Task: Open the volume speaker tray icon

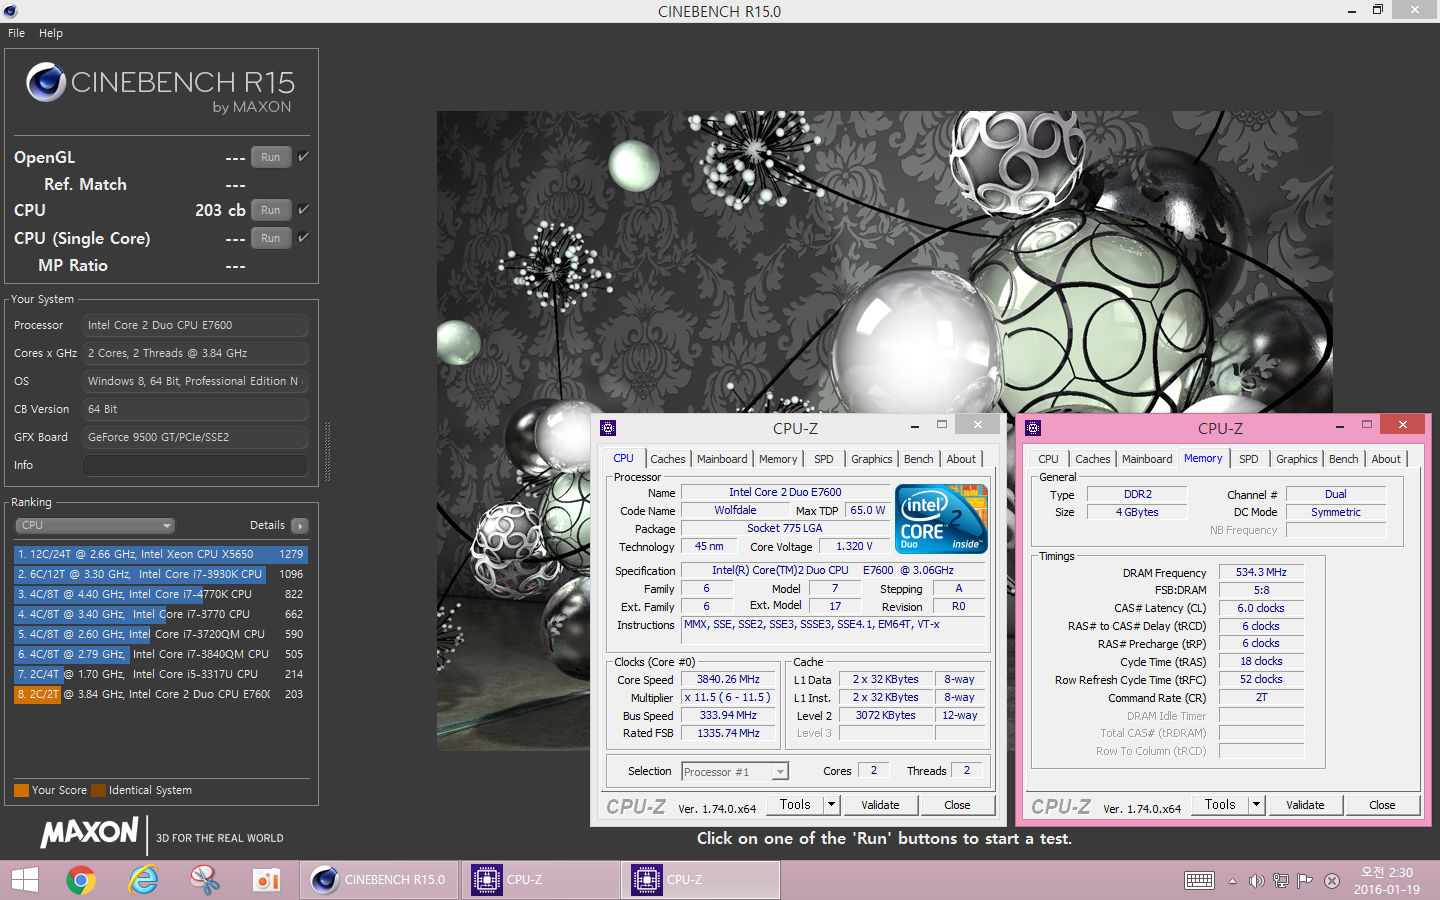Action: tap(1256, 881)
